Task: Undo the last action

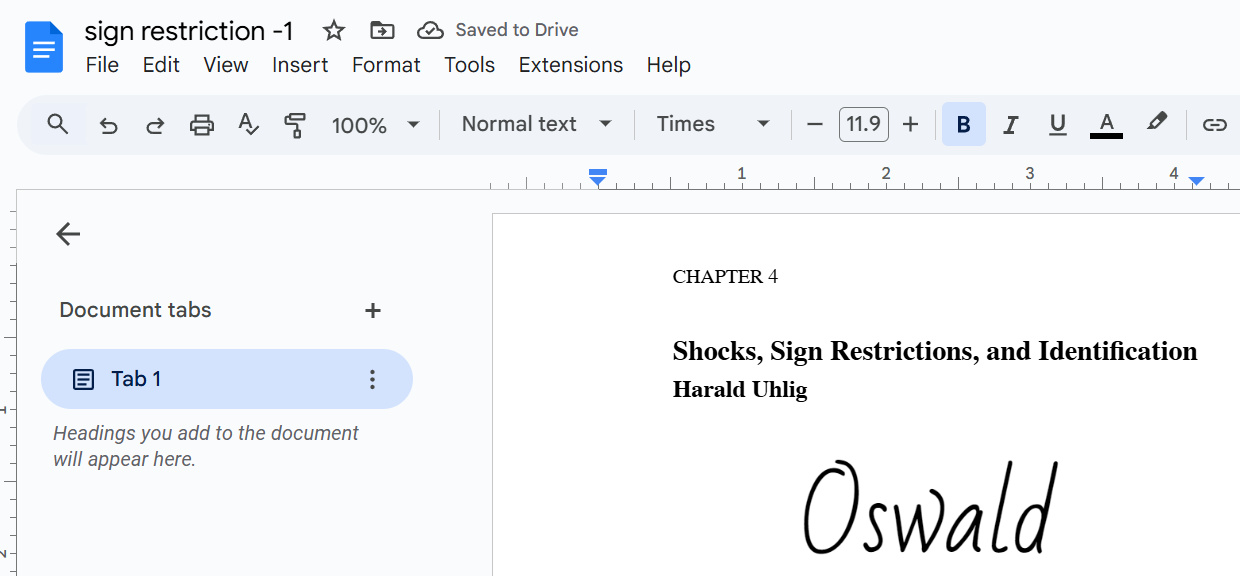Action: 108,124
